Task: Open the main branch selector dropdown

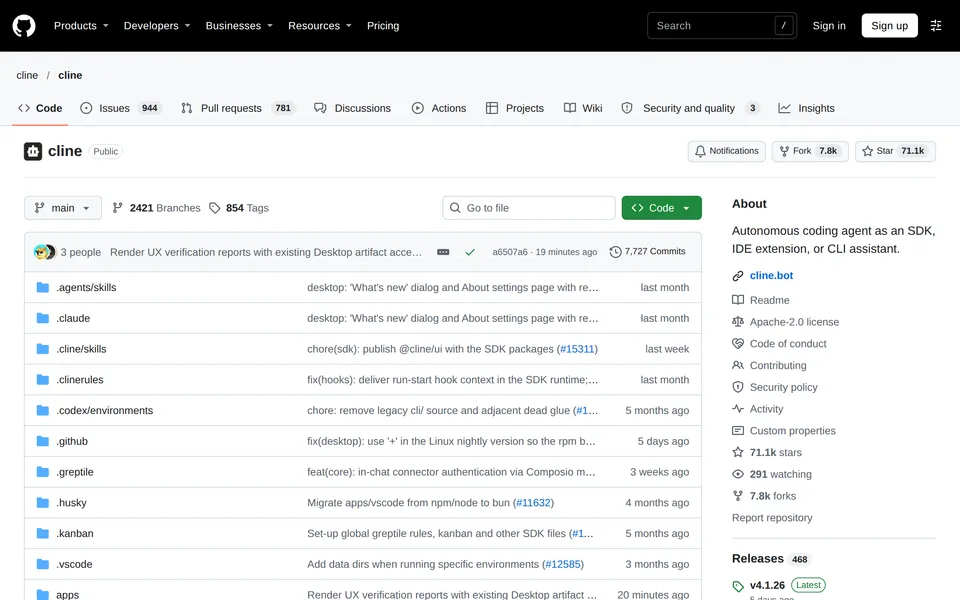Action: 62,208
